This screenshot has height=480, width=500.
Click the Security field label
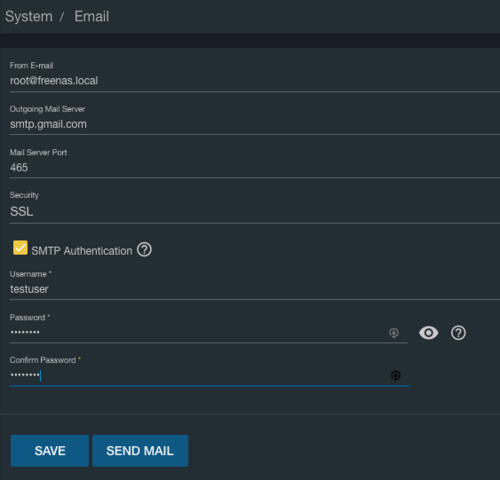coord(24,195)
